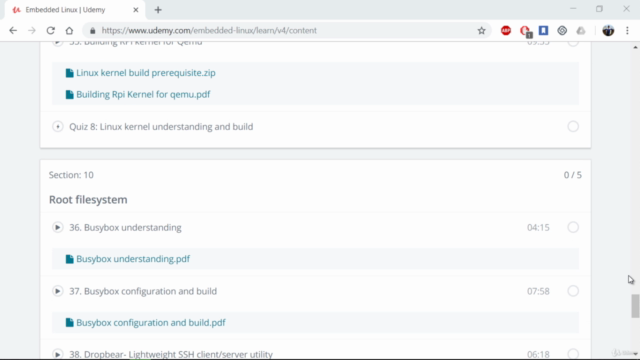This screenshot has width=640, height=360.
Task: Click the 0 / 5 progress counter
Action: click(x=573, y=175)
